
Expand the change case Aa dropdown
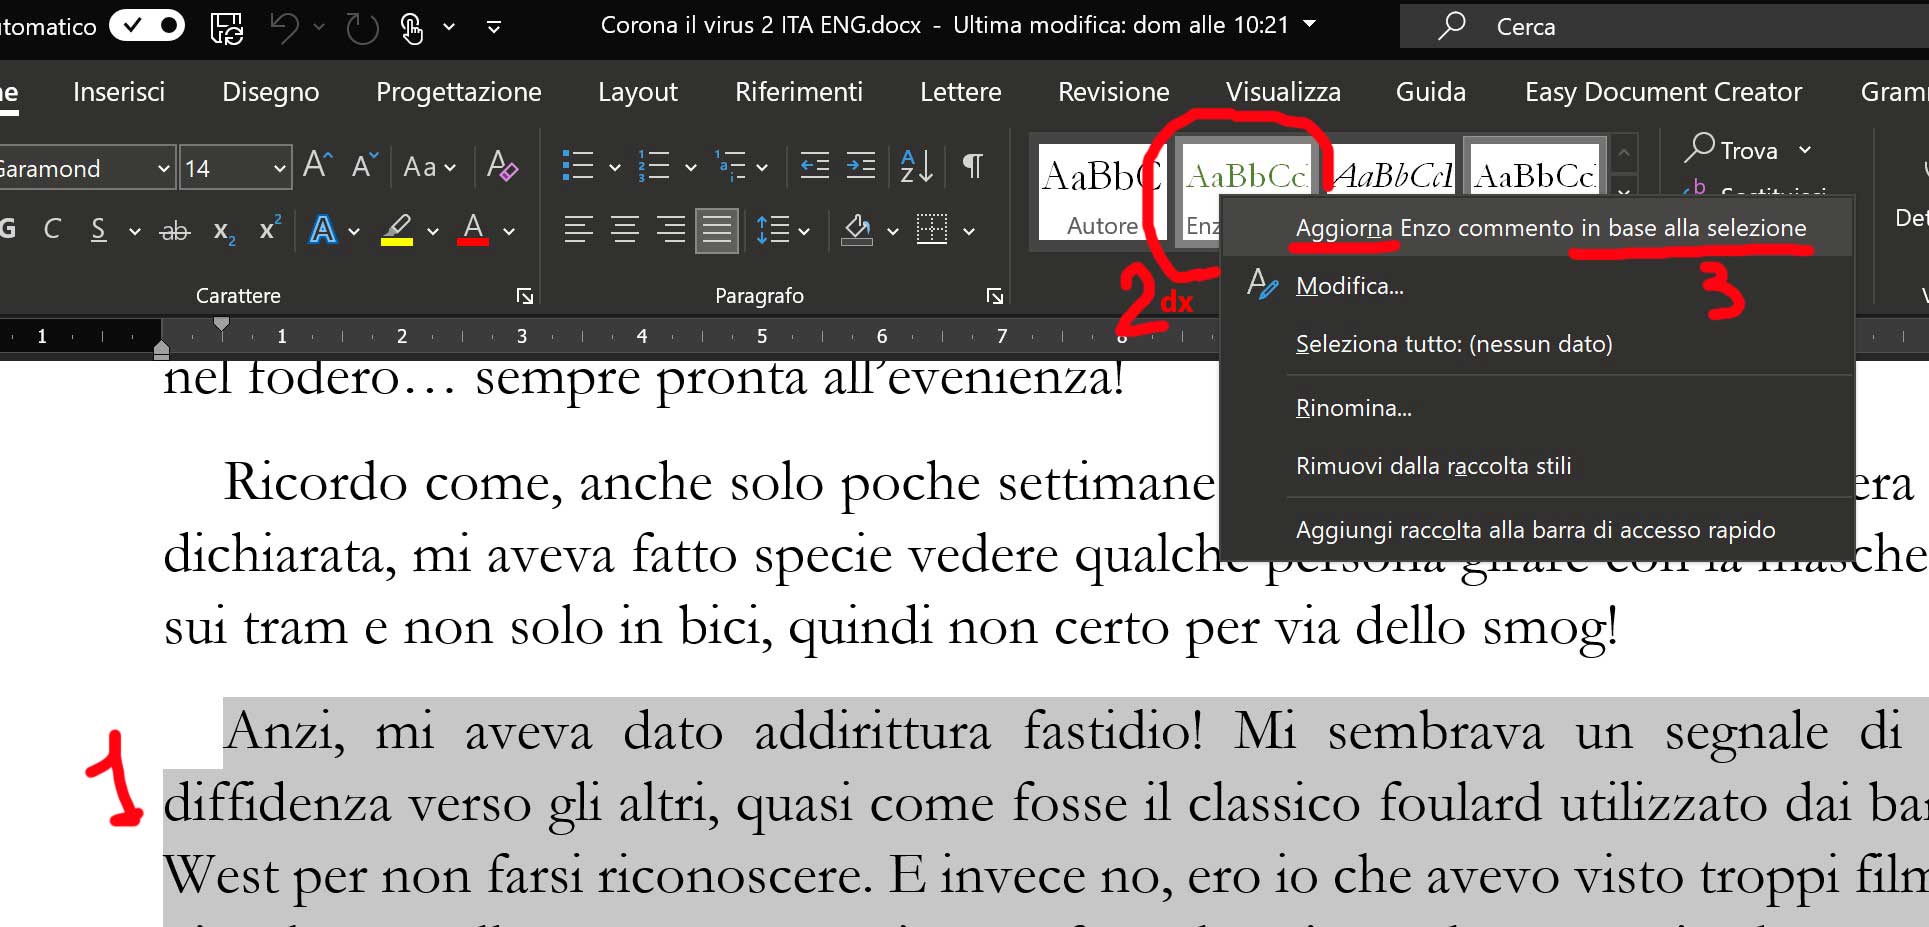point(430,167)
